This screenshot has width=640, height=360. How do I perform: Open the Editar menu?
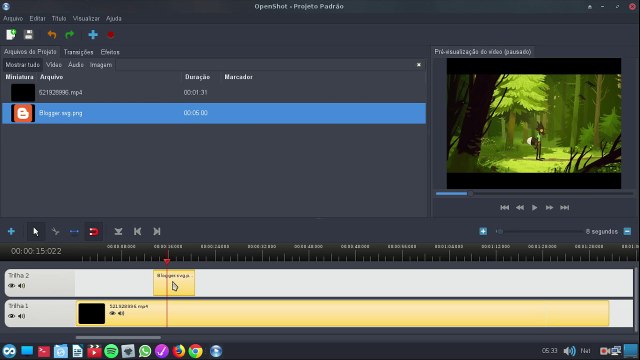point(37,18)
